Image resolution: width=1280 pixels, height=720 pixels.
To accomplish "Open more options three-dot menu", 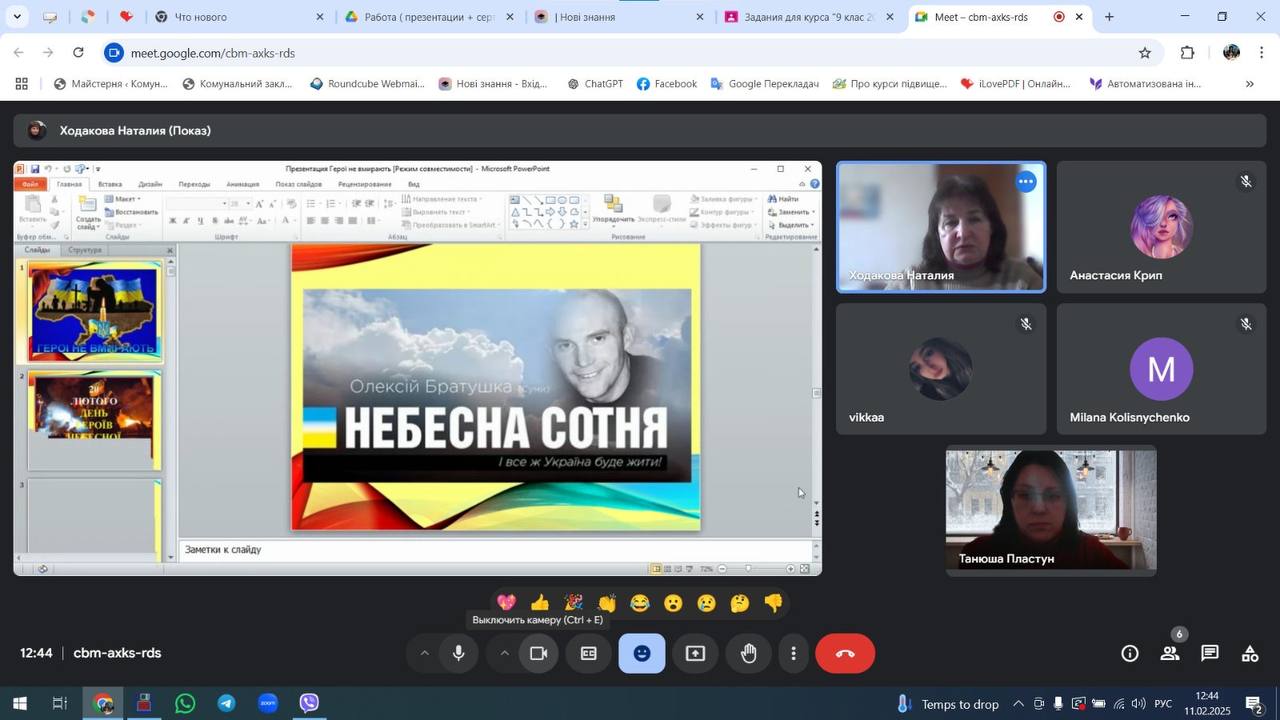I will (x=794, y=654).
